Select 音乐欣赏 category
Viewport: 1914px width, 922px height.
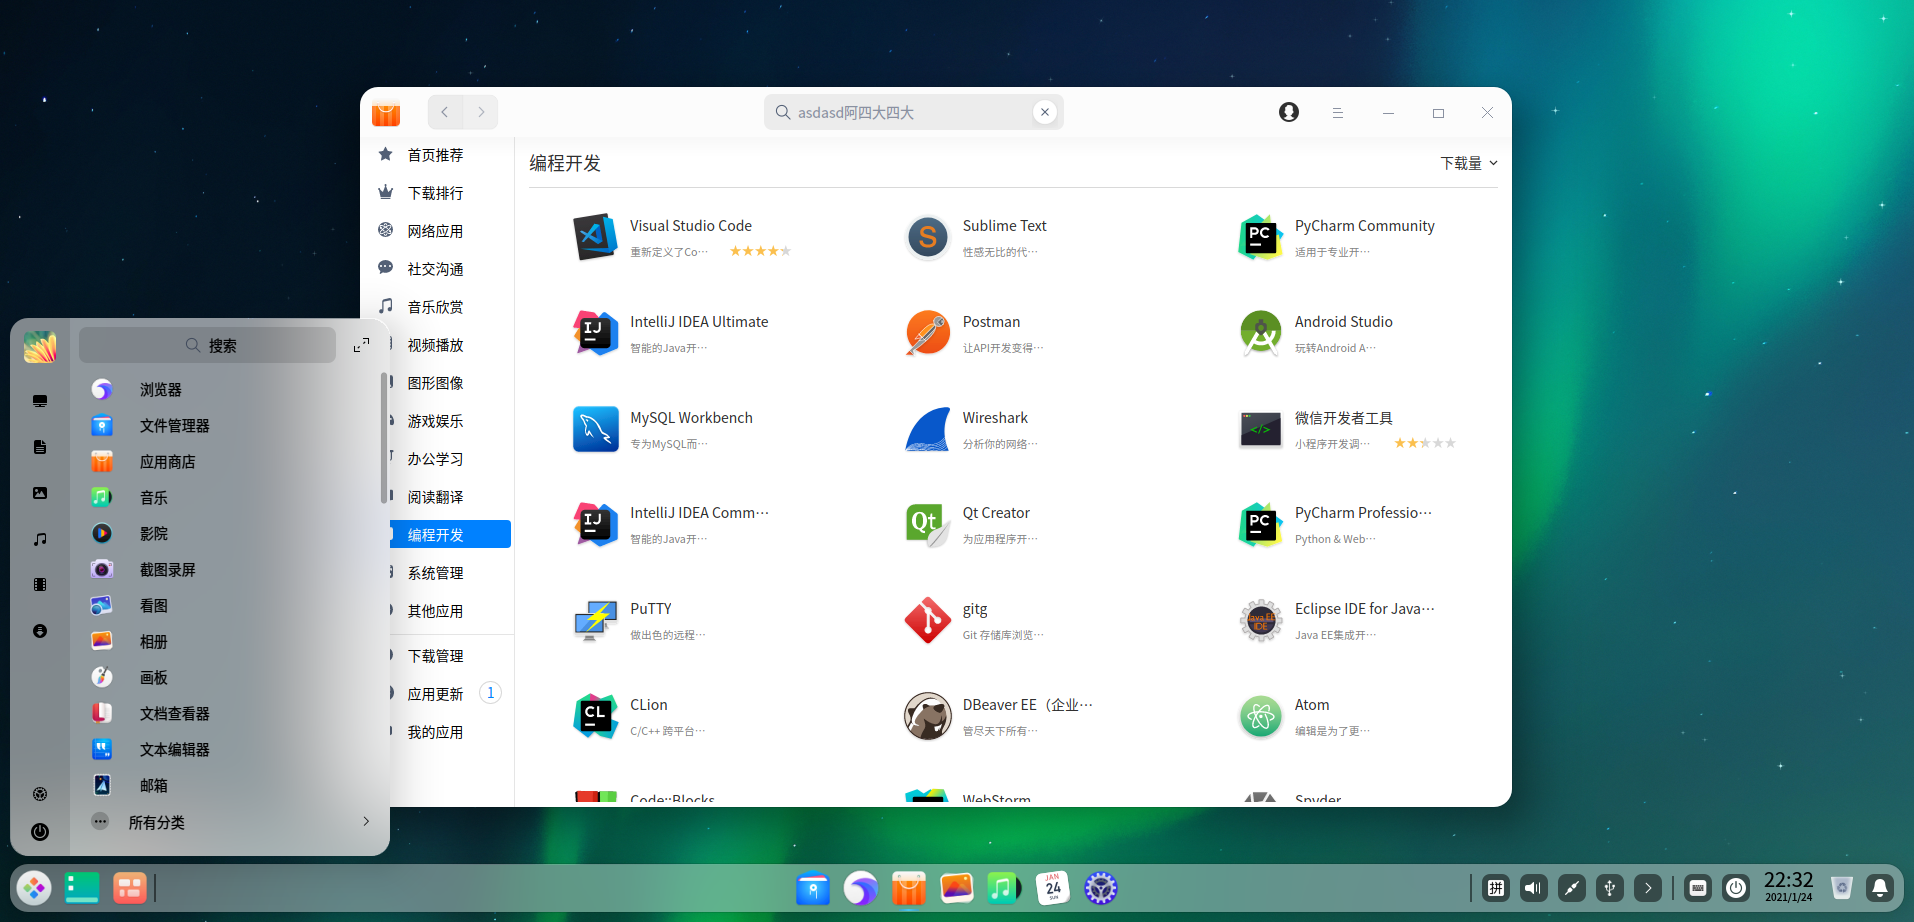(436, 307)
